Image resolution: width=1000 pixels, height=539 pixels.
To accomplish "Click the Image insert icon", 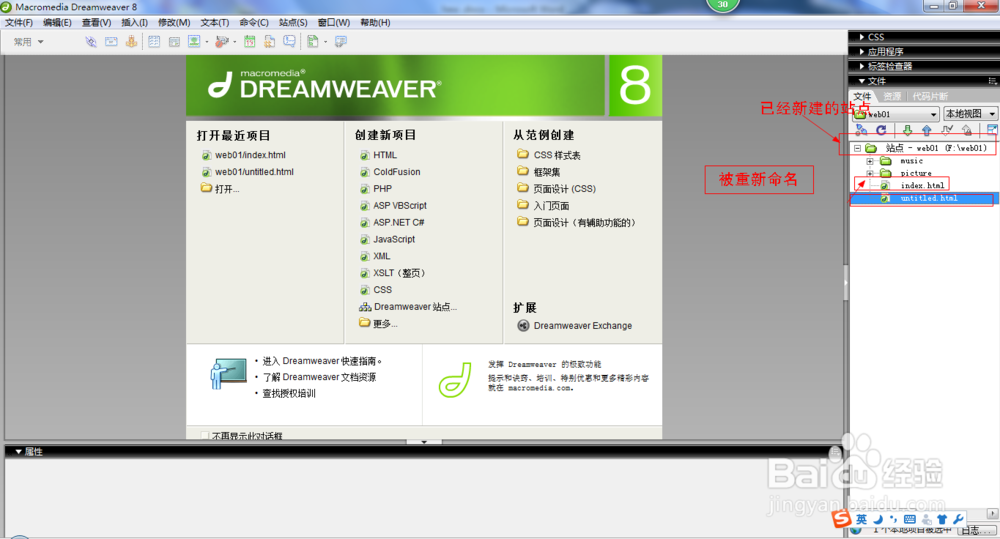I will (194, 41).
